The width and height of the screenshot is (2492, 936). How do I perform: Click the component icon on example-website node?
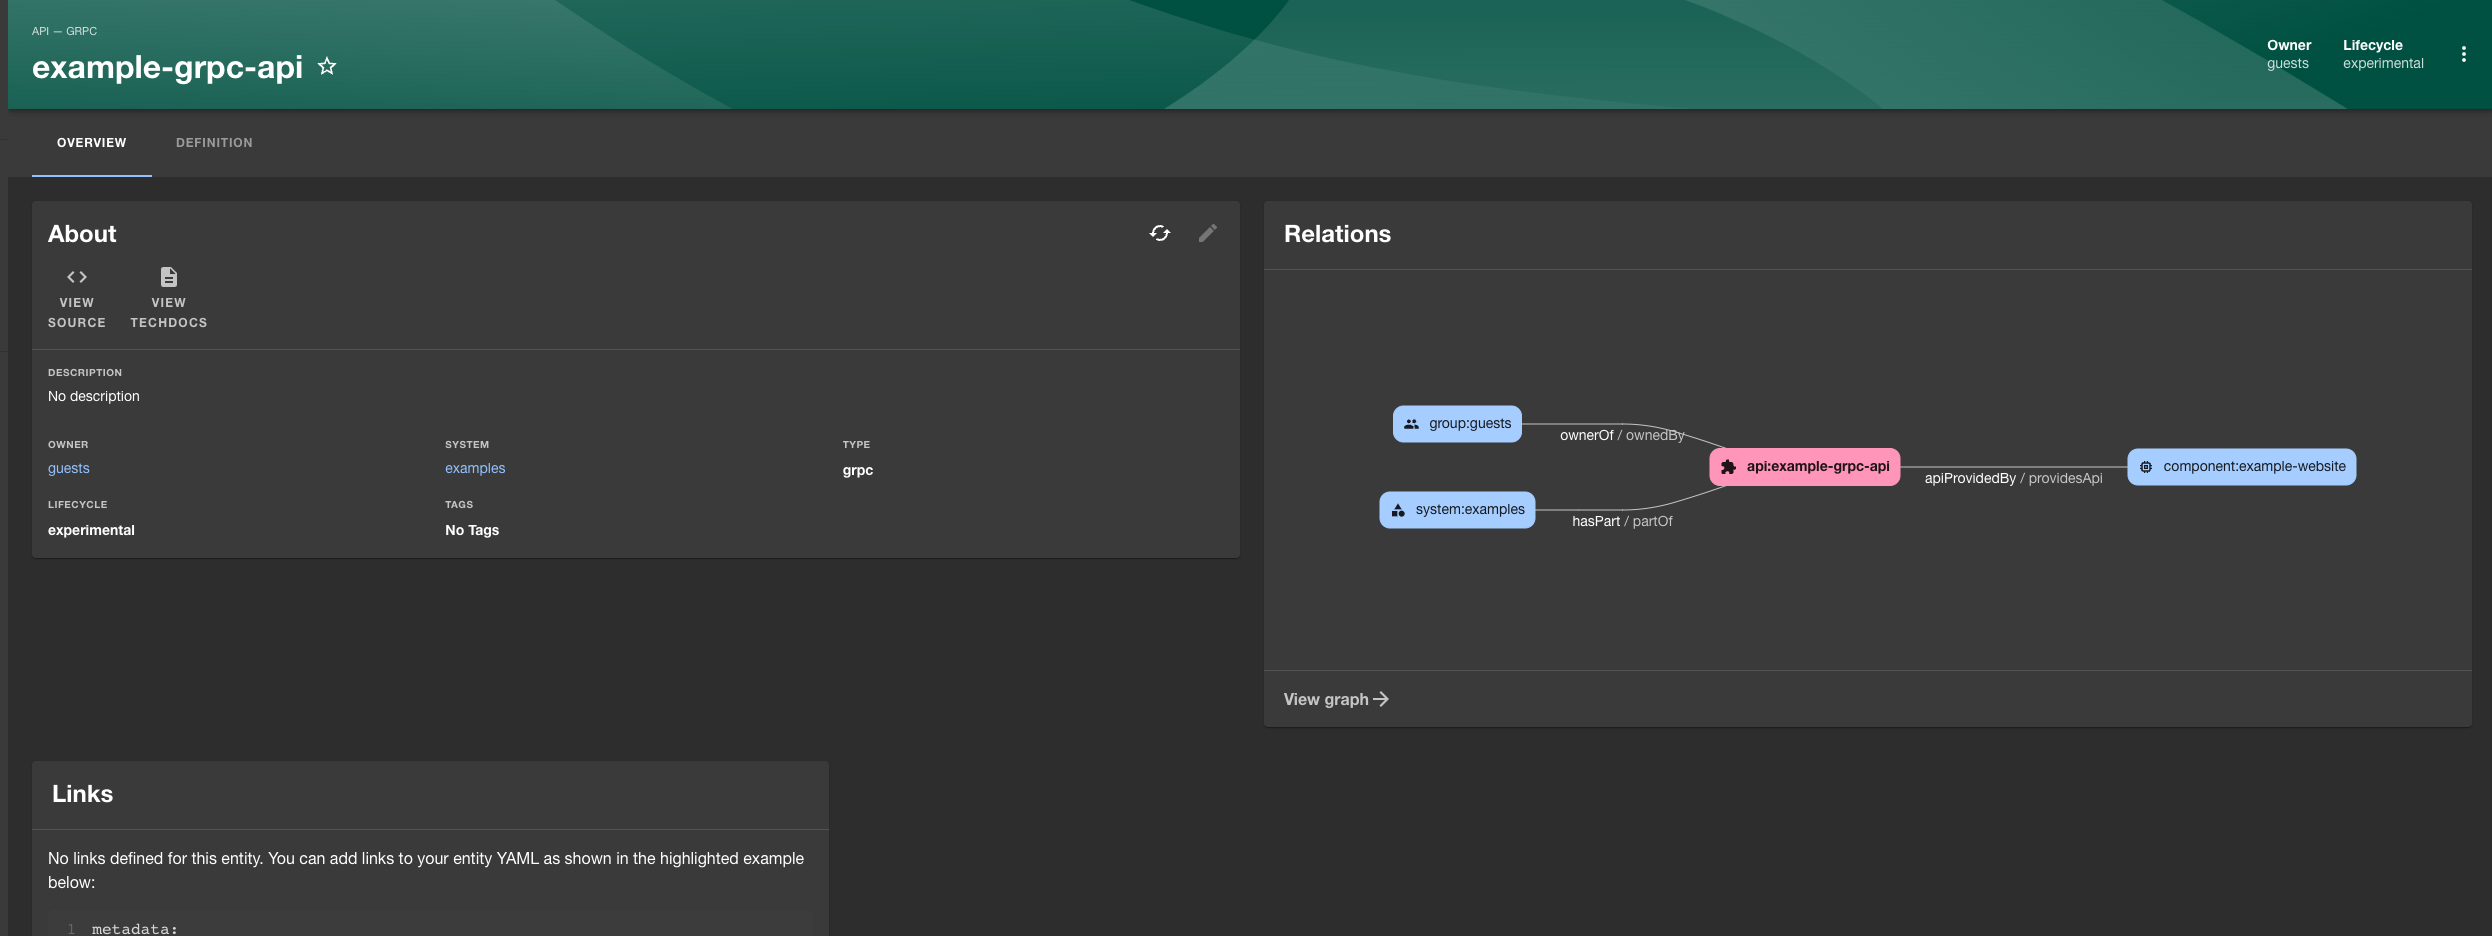pyautogui.click(x=2144, y=466)
